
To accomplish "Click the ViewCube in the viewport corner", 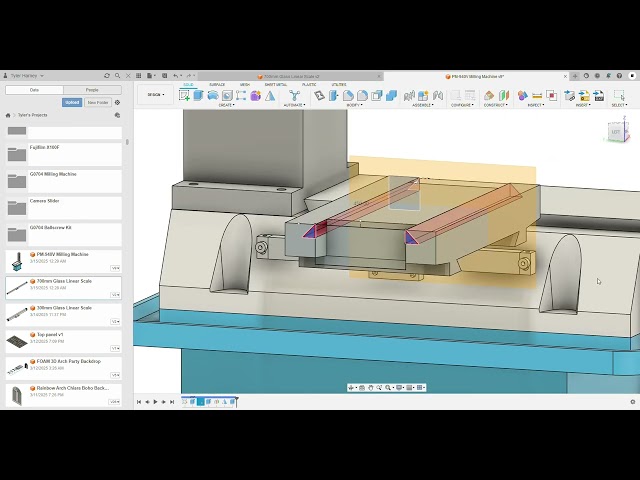I will (616, 131).
